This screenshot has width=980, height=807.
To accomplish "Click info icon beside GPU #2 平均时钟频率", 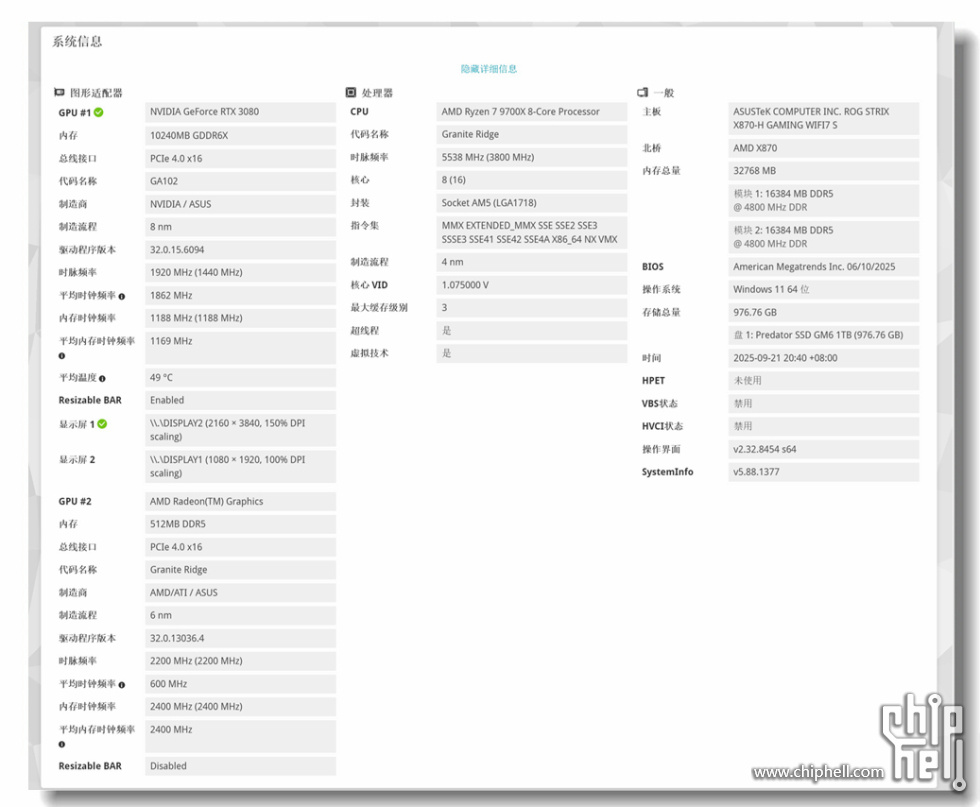I will (121, 685).
